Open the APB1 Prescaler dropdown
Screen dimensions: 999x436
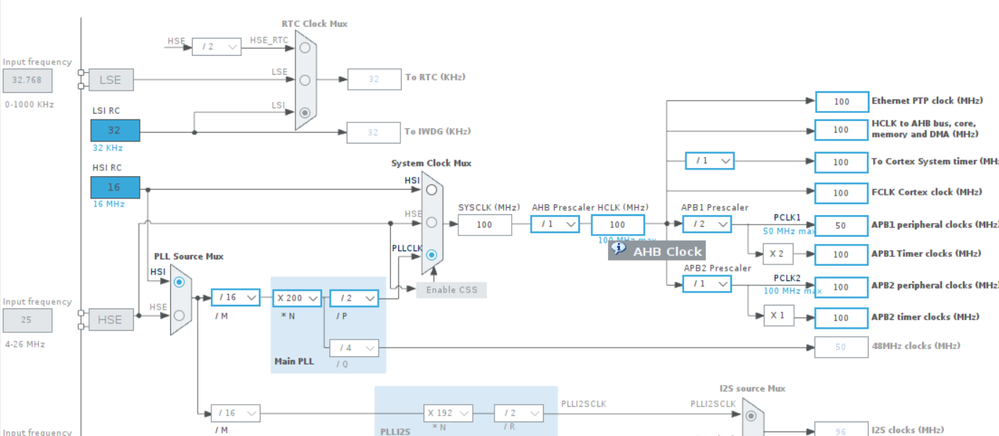[x=707, y=224]
